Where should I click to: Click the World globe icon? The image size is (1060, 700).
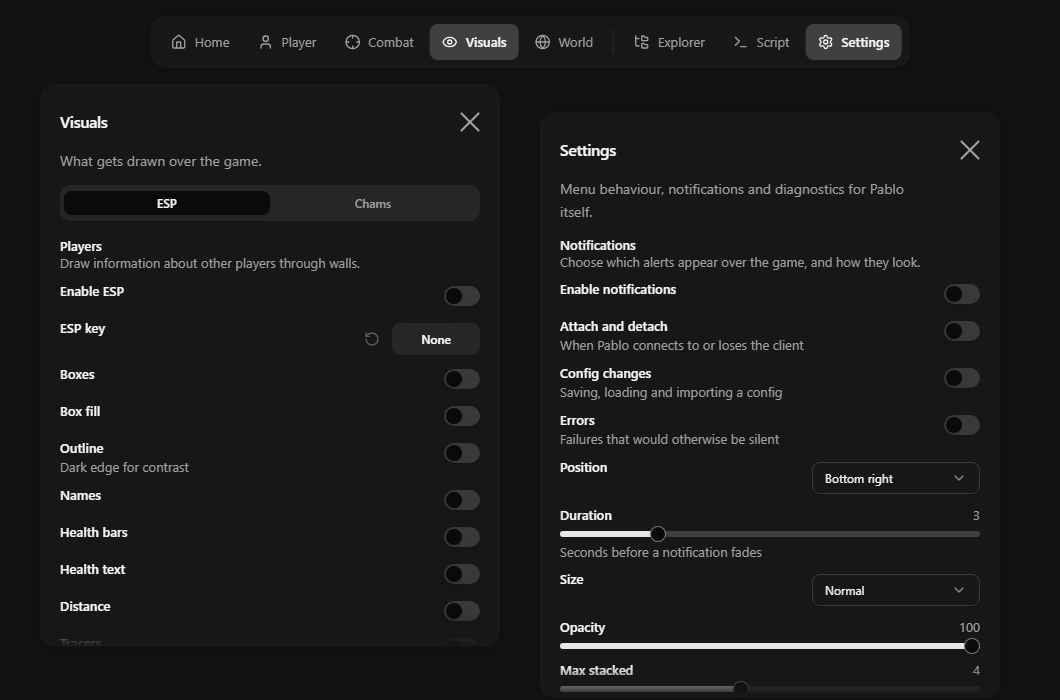point(542,42)
